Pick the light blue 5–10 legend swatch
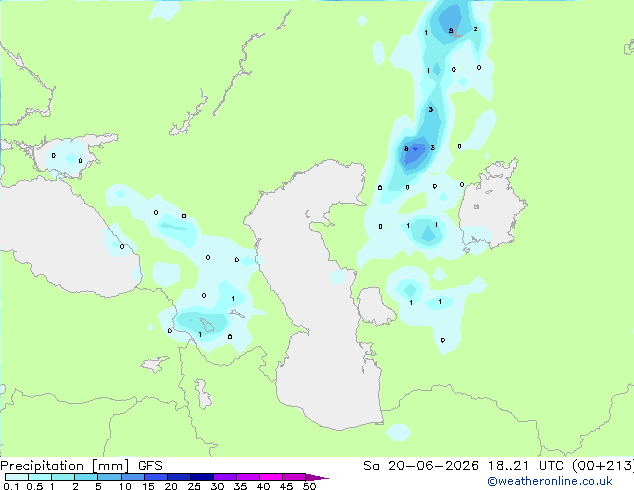The image size is (634, 490). (109, 477)
